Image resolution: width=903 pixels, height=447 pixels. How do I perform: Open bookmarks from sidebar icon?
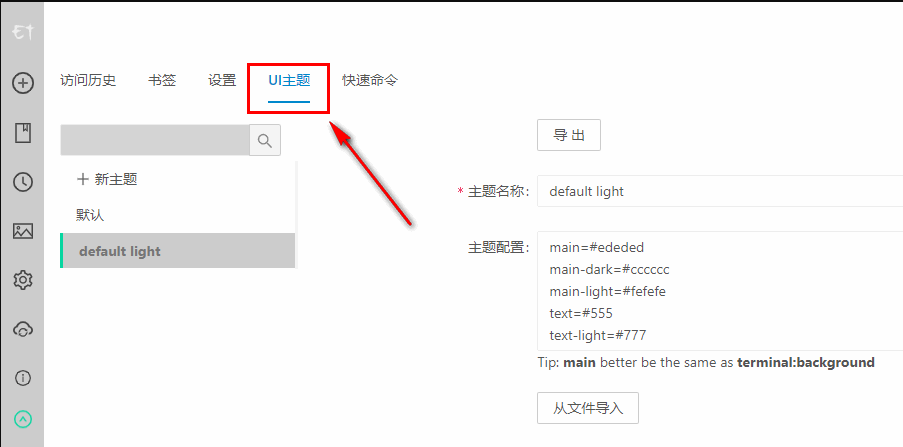point(23,133)
